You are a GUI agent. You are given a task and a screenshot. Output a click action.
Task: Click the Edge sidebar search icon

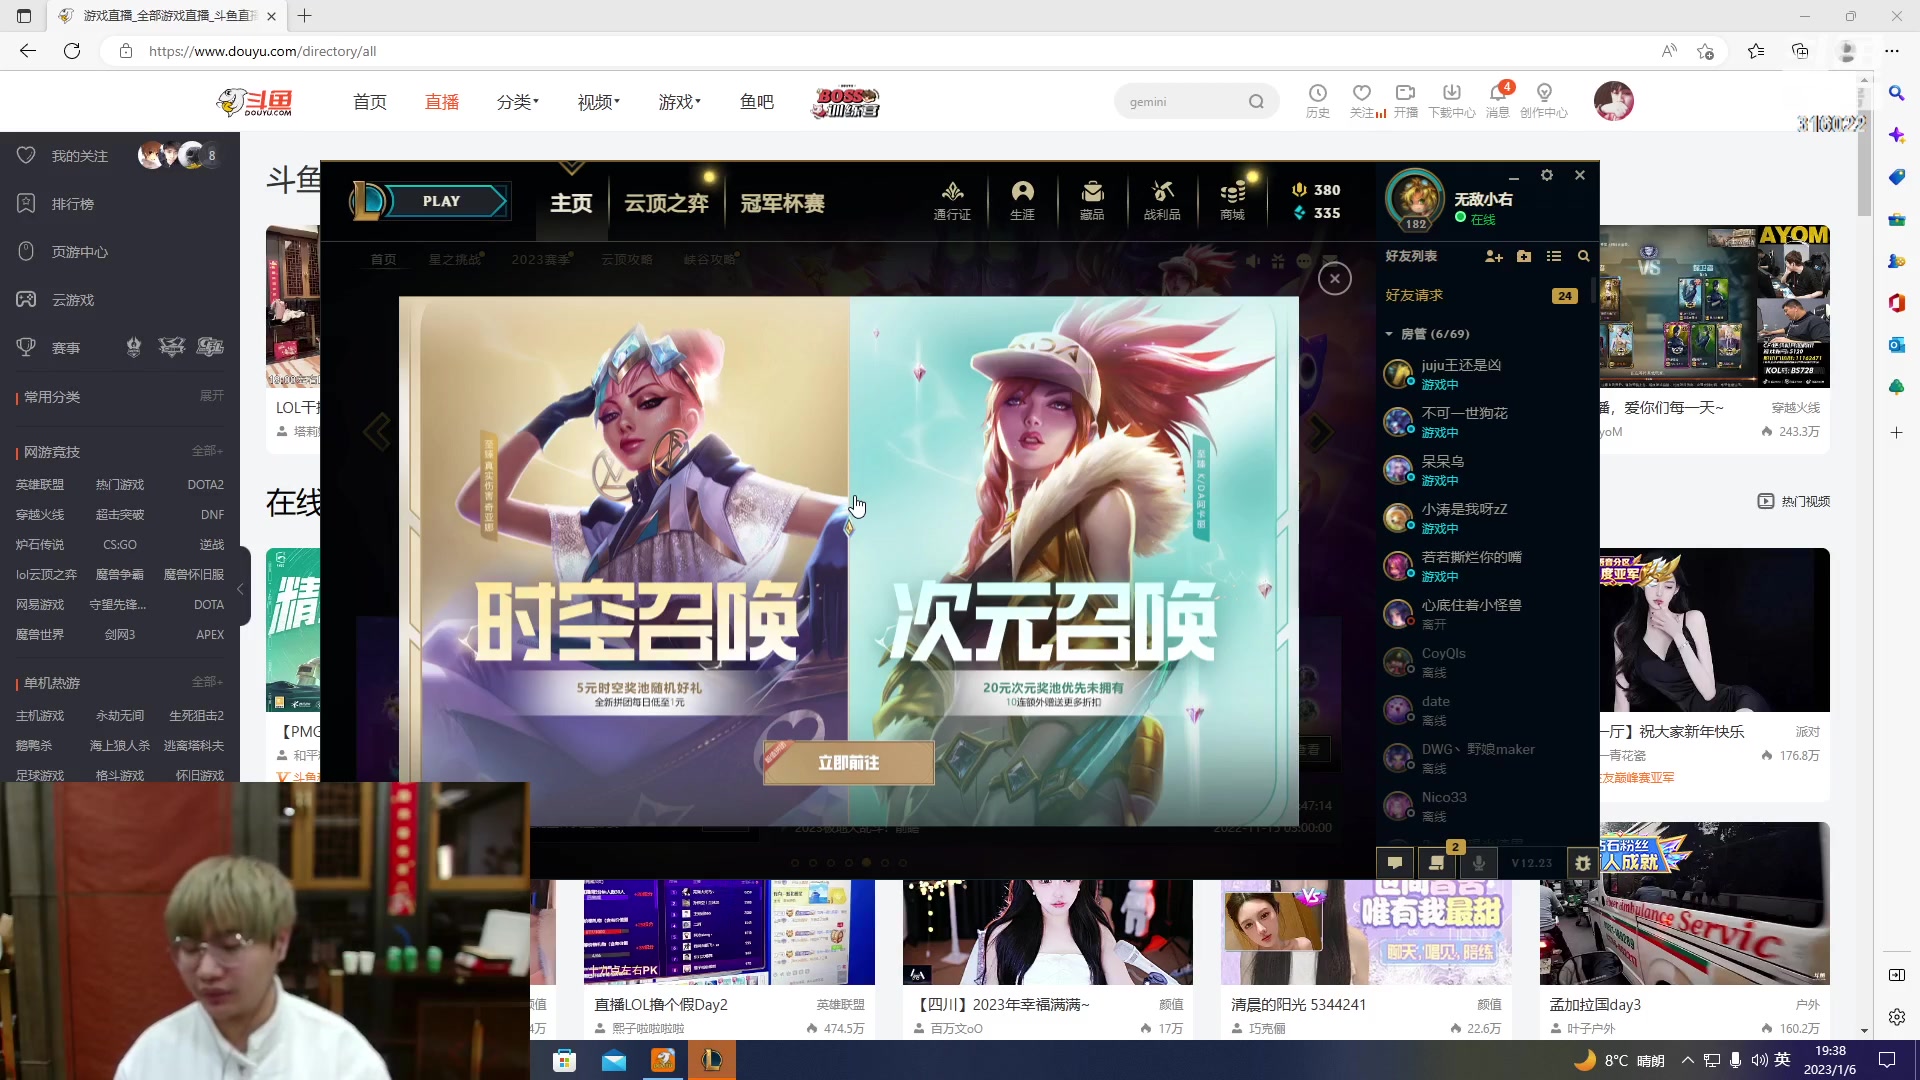[x=1896, y=93]
